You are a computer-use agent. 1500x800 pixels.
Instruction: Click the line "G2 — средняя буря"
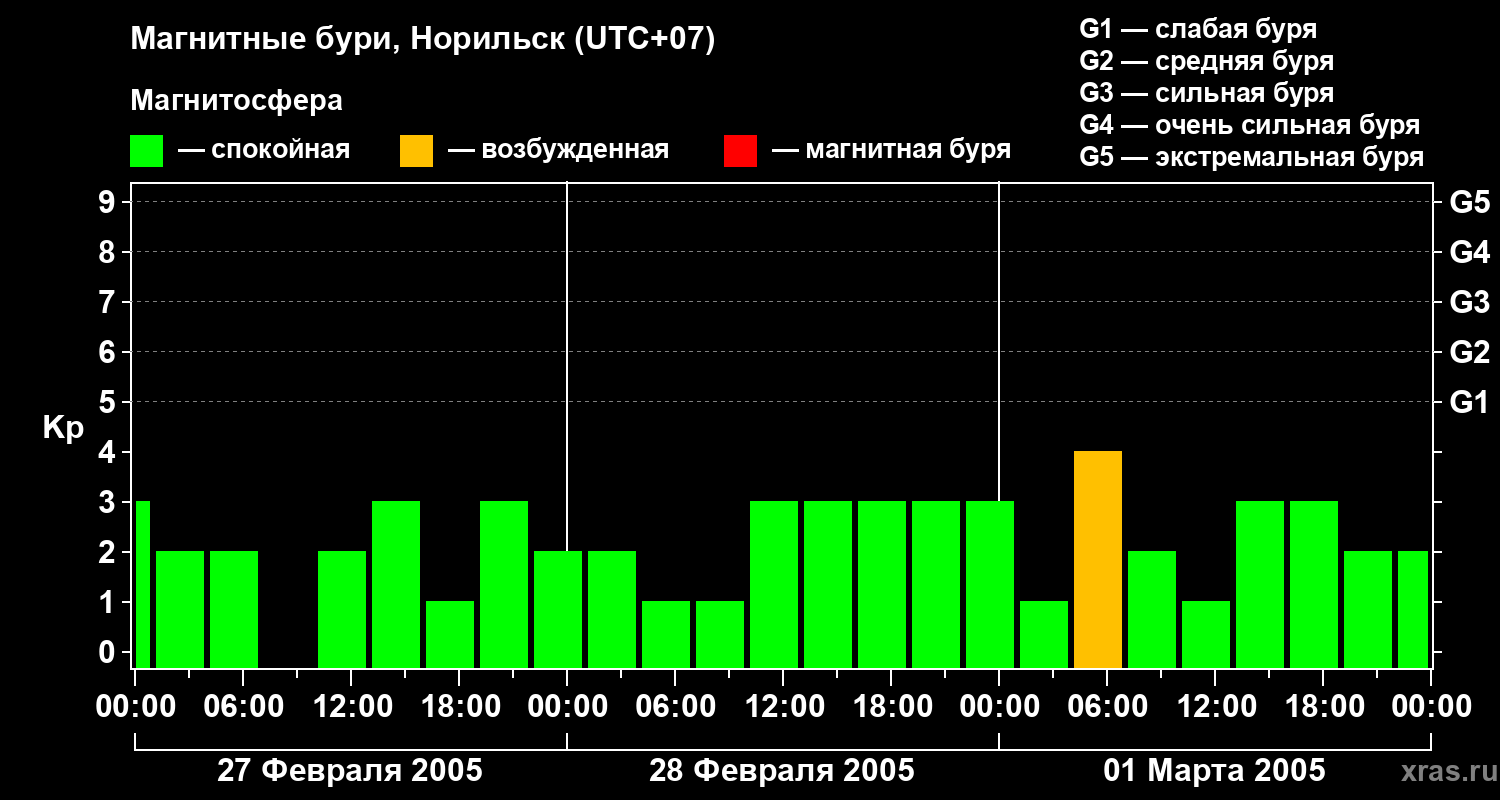pos(1206,61)
